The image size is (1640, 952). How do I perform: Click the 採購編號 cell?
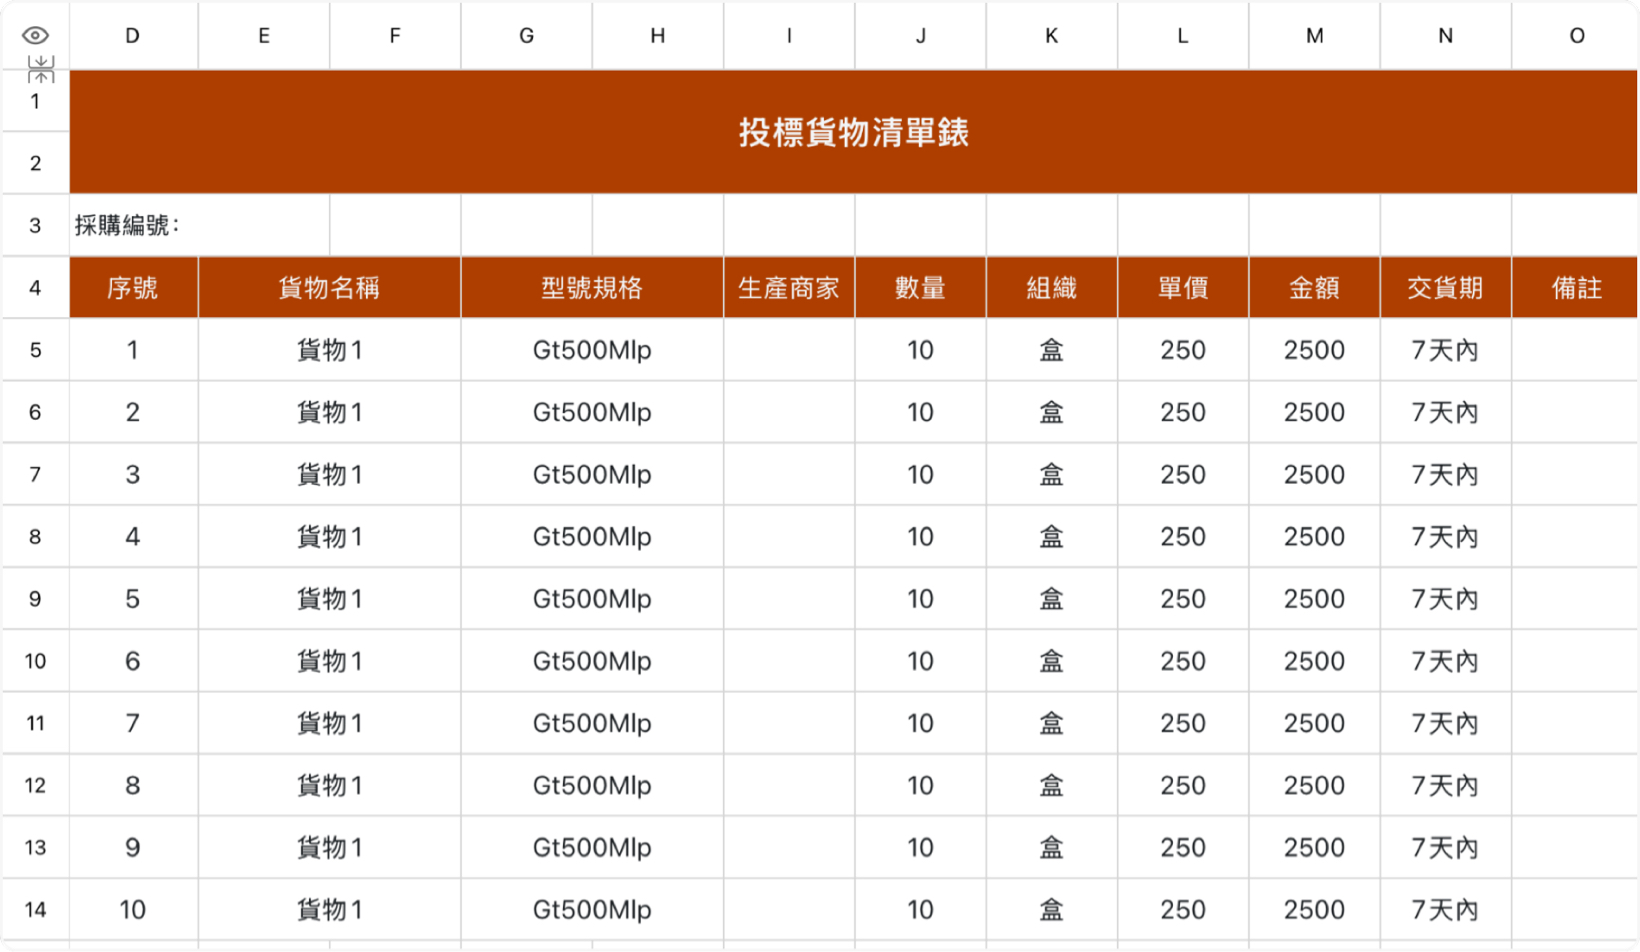[x=199, y=225]
